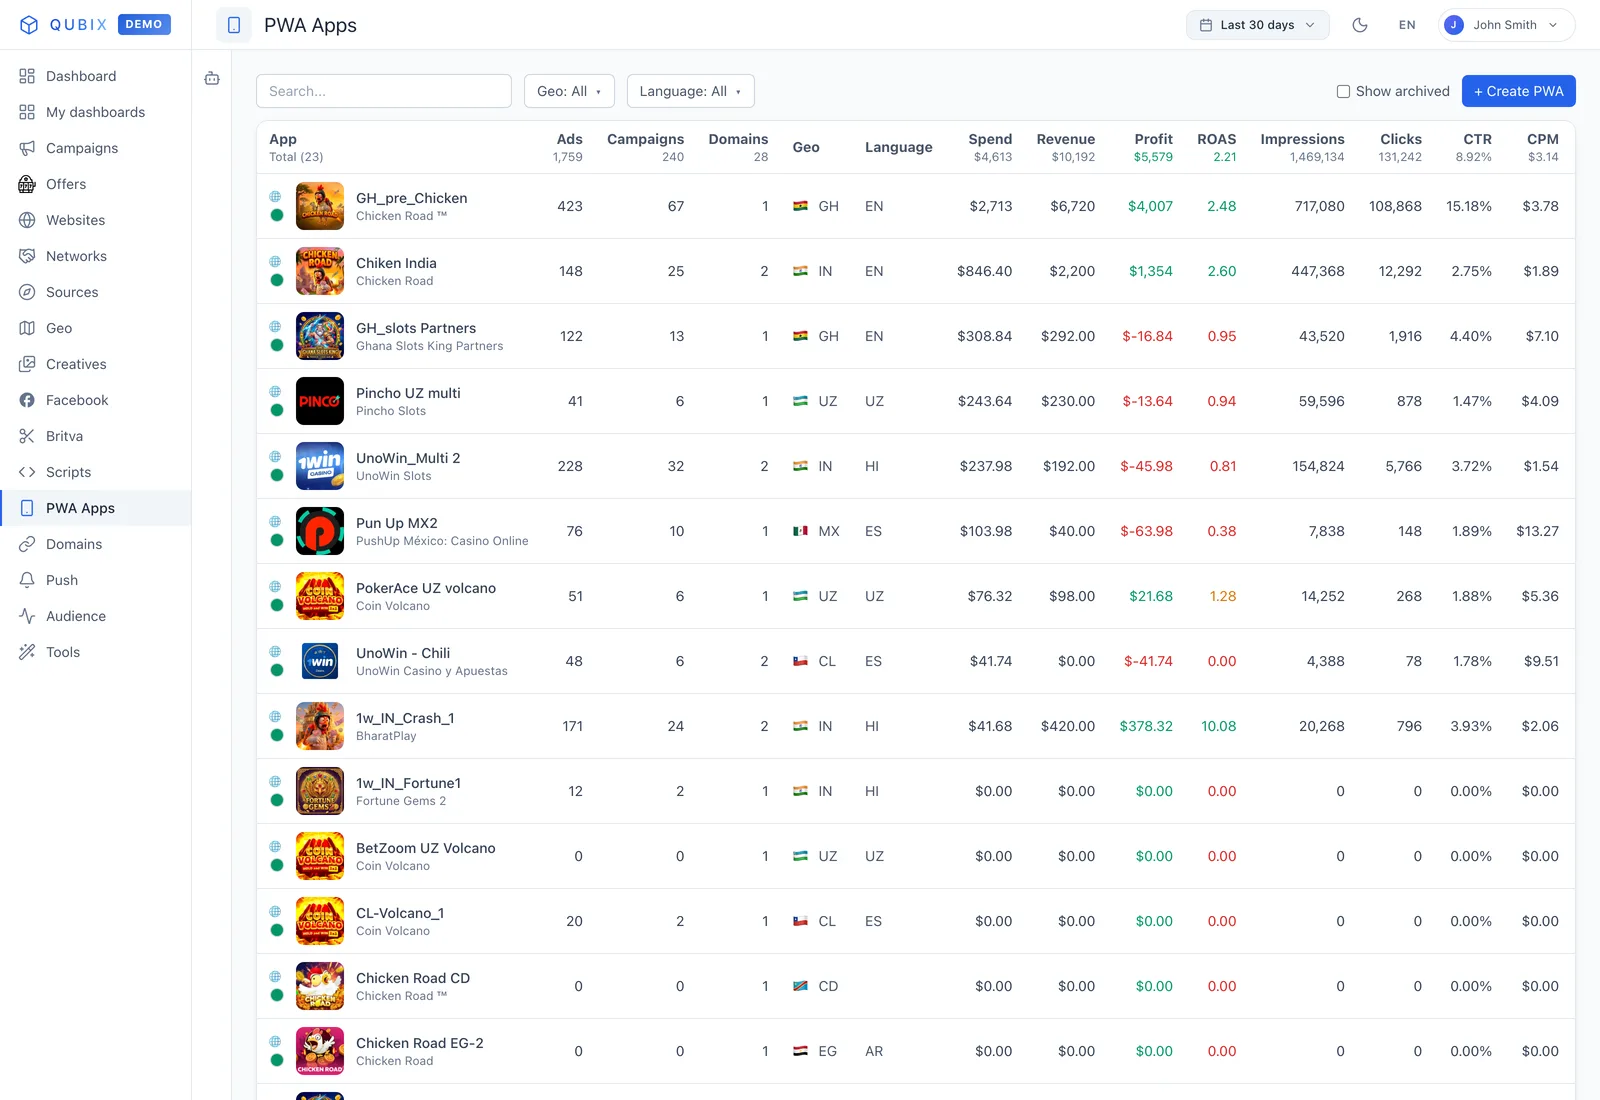
Task: Toggle dark mode moon icon
Action: tap(1360, 25)
